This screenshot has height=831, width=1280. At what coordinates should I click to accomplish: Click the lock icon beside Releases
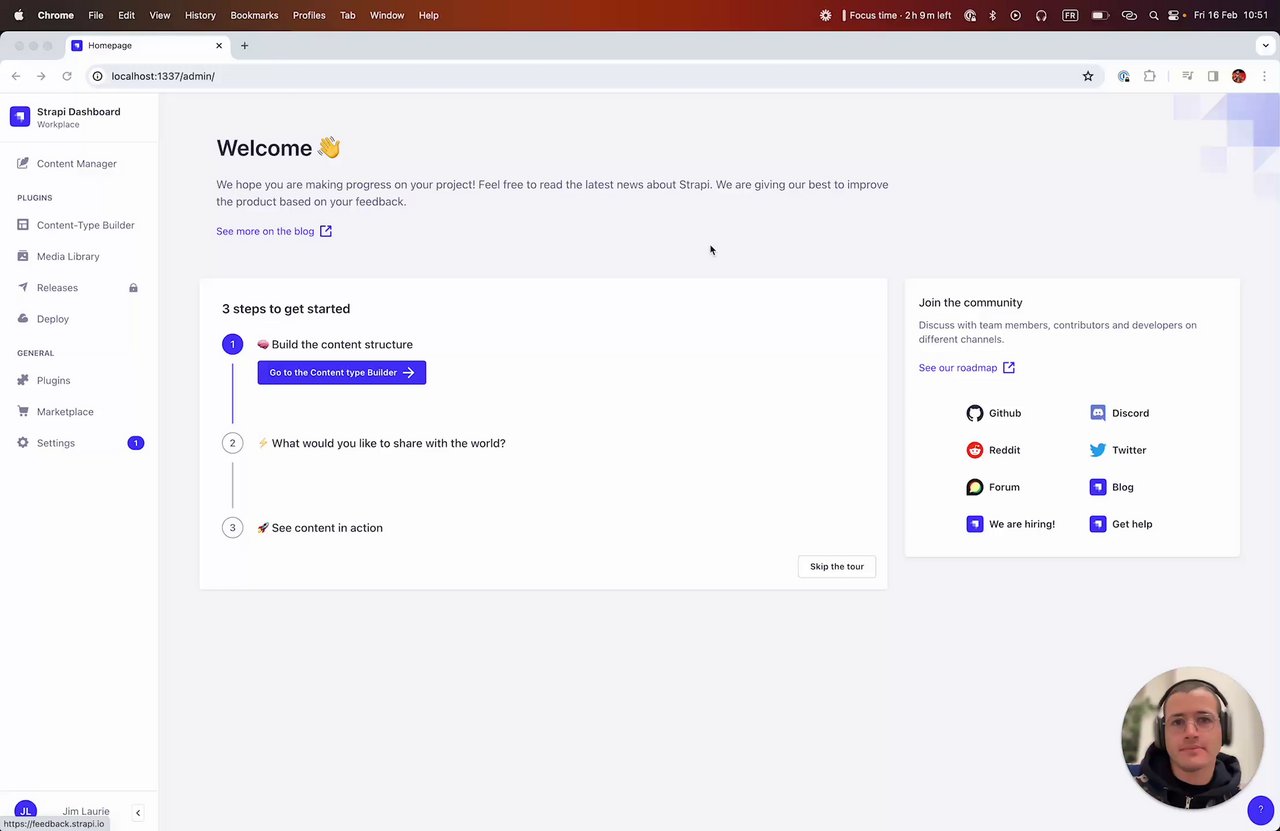(x=133, y=288)
